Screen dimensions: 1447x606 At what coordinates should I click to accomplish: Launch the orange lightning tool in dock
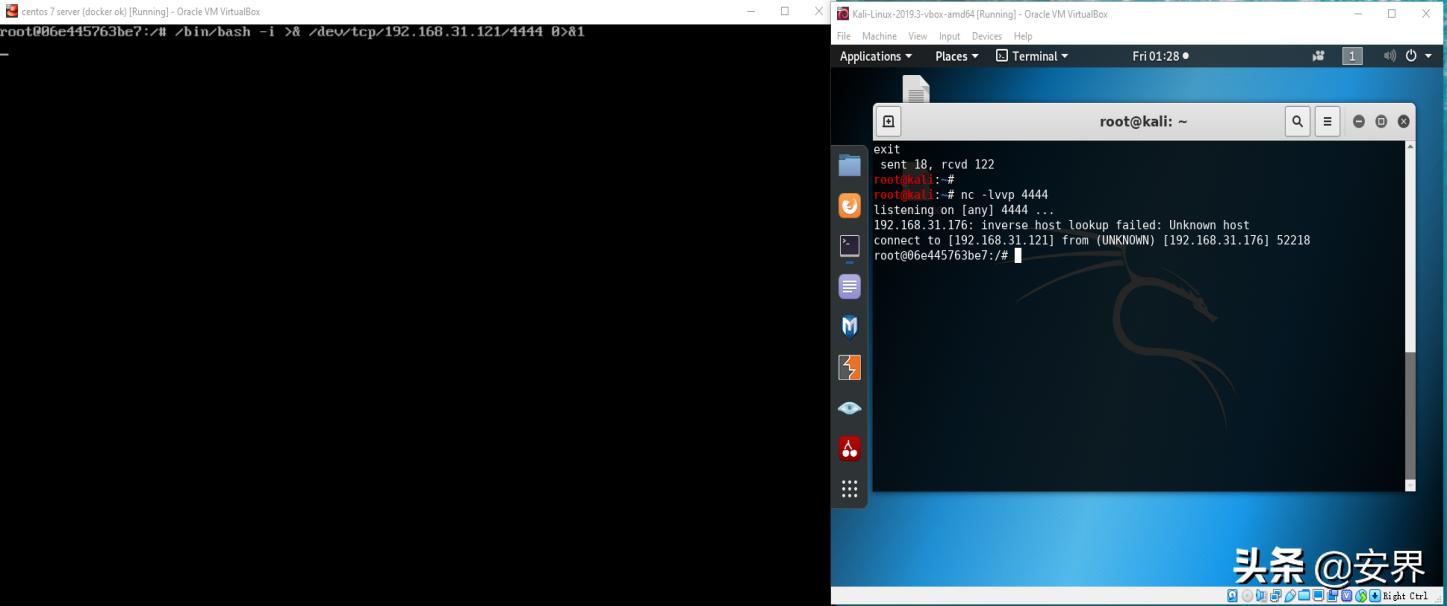click(x=849, y=367)
